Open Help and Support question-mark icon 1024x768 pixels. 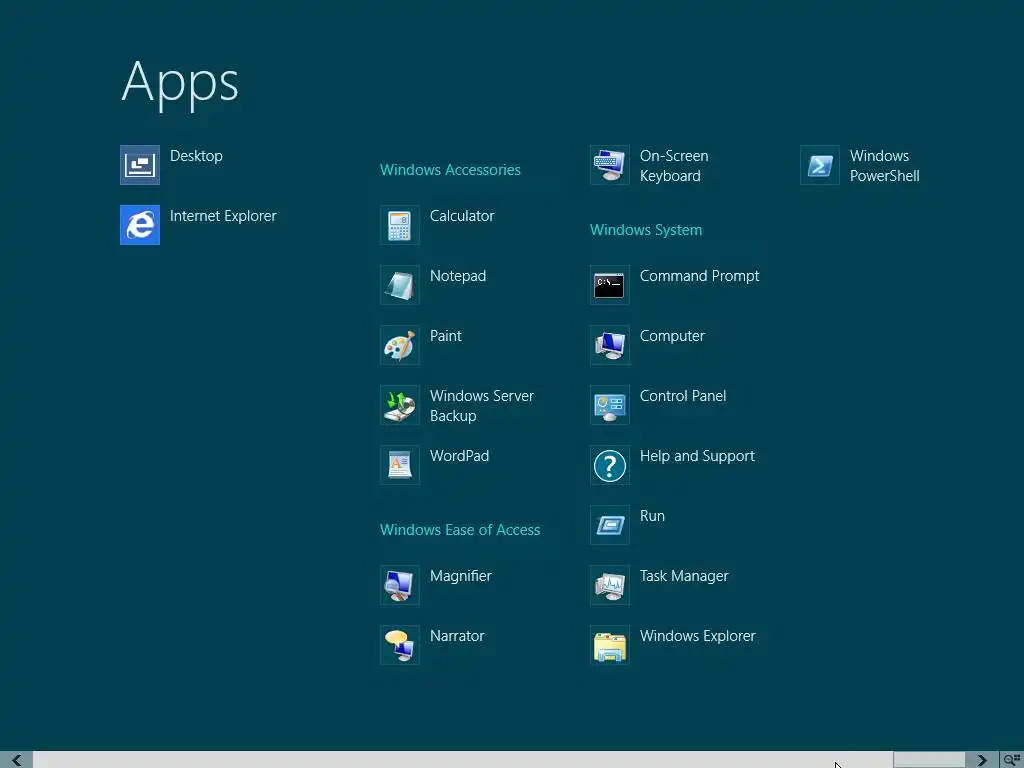[610, 465]
